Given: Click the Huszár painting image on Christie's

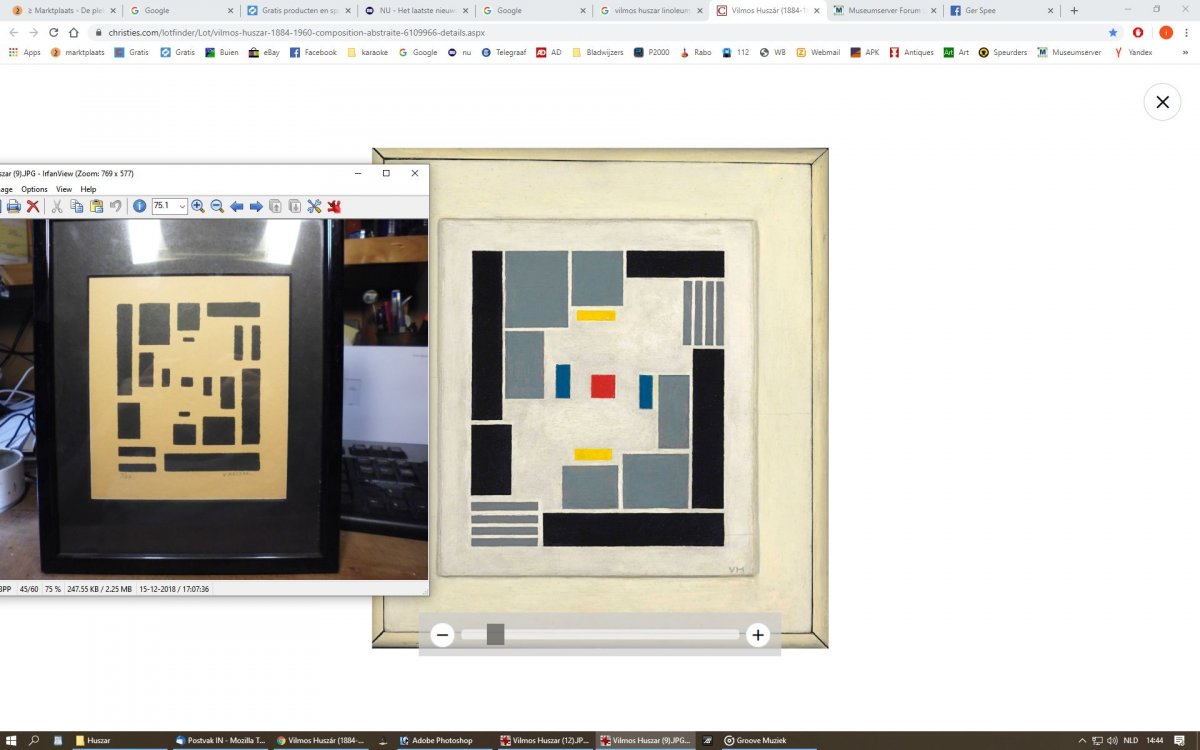Looking at the screenshot, I should 600,398.
